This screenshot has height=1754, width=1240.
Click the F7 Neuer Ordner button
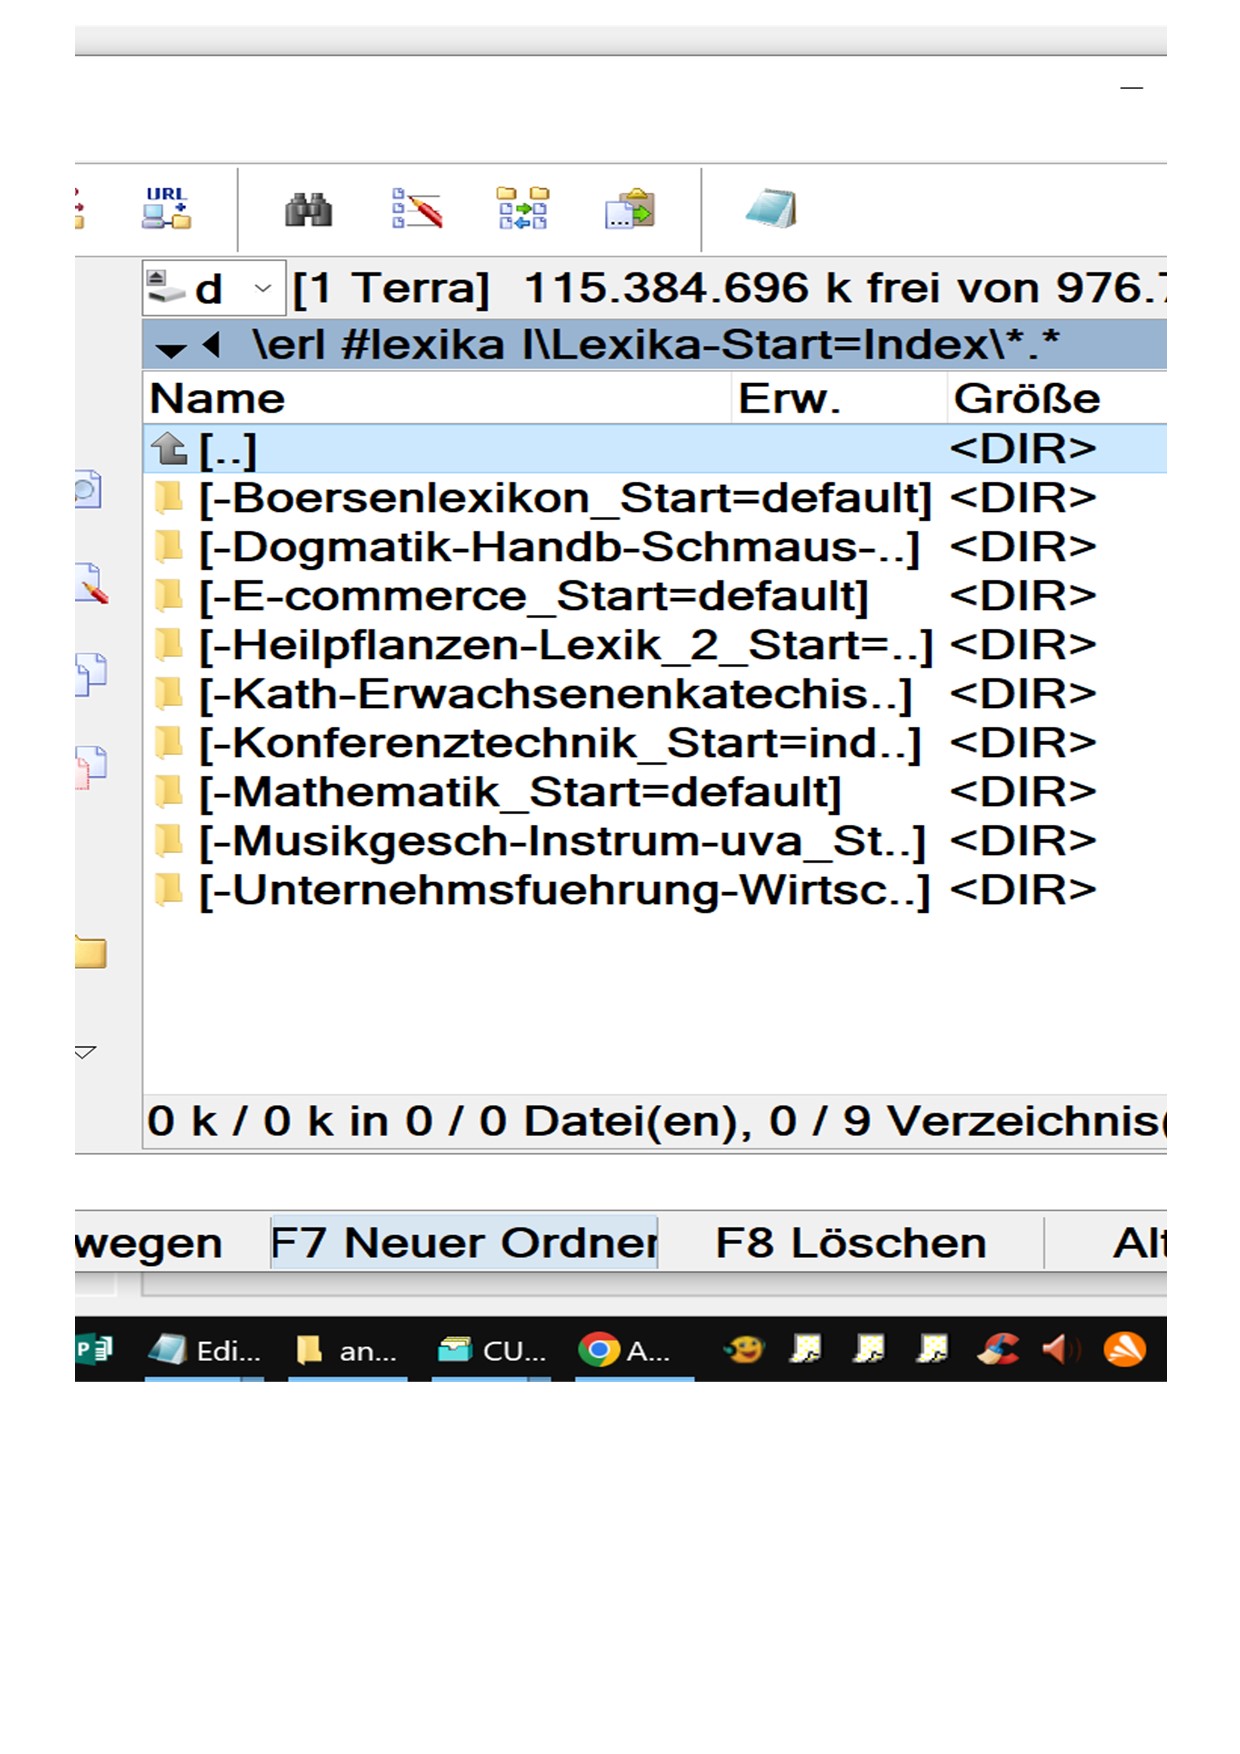pos(464,1242)
